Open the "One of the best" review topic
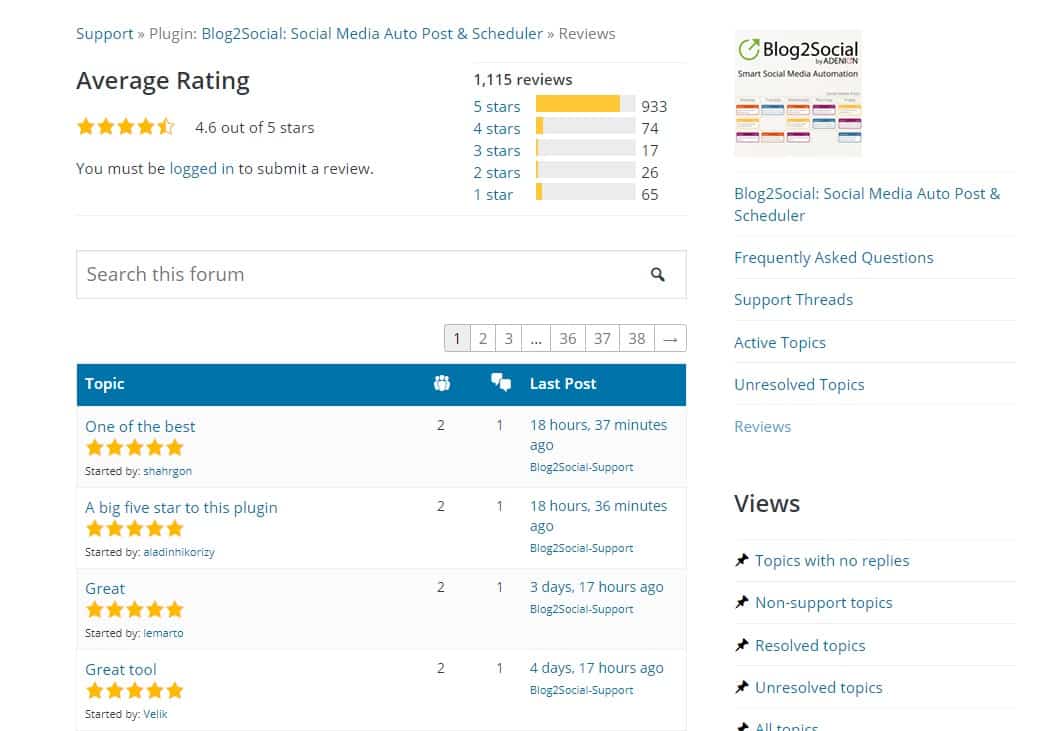The width and height of the screenshot is (1053, 731). point(140,426)
